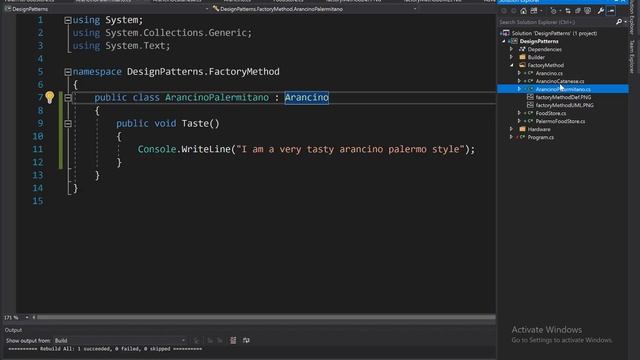The width and height of the screenshot is (640, 360).
Task: Click Go to Next Message output icon
Action: (220, 340)
